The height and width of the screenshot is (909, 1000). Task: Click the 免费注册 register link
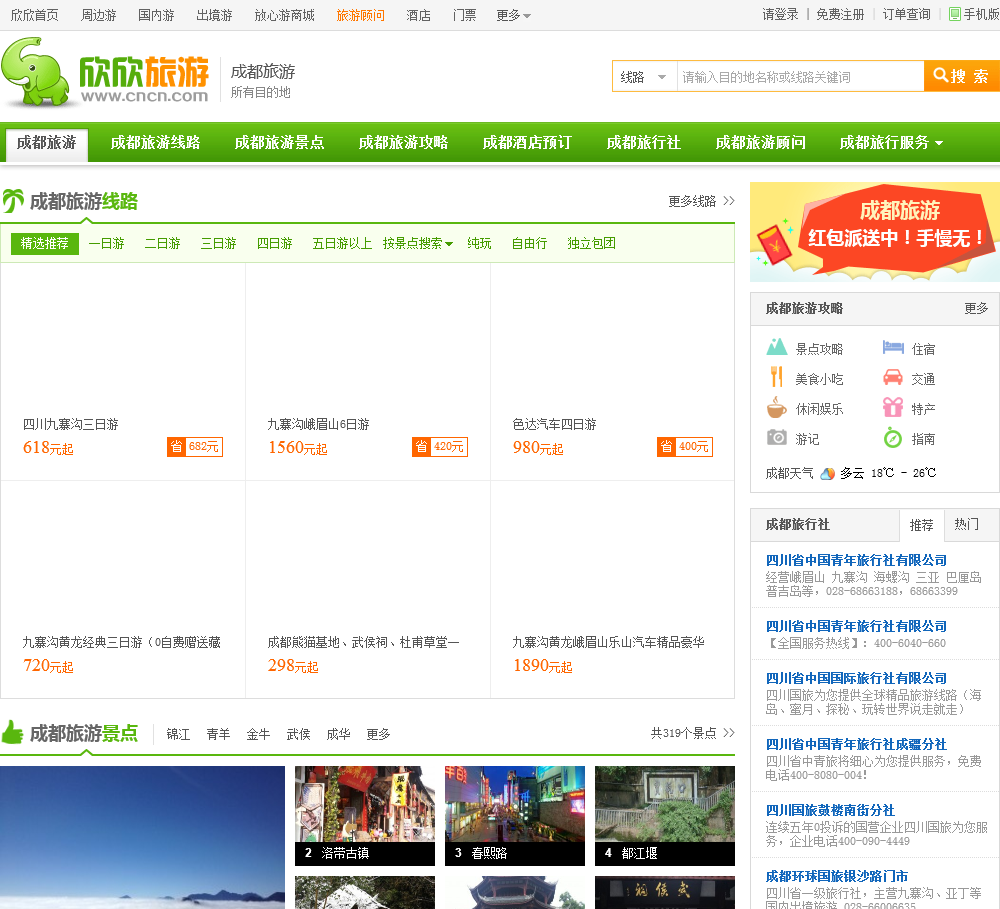click(841, 14)
